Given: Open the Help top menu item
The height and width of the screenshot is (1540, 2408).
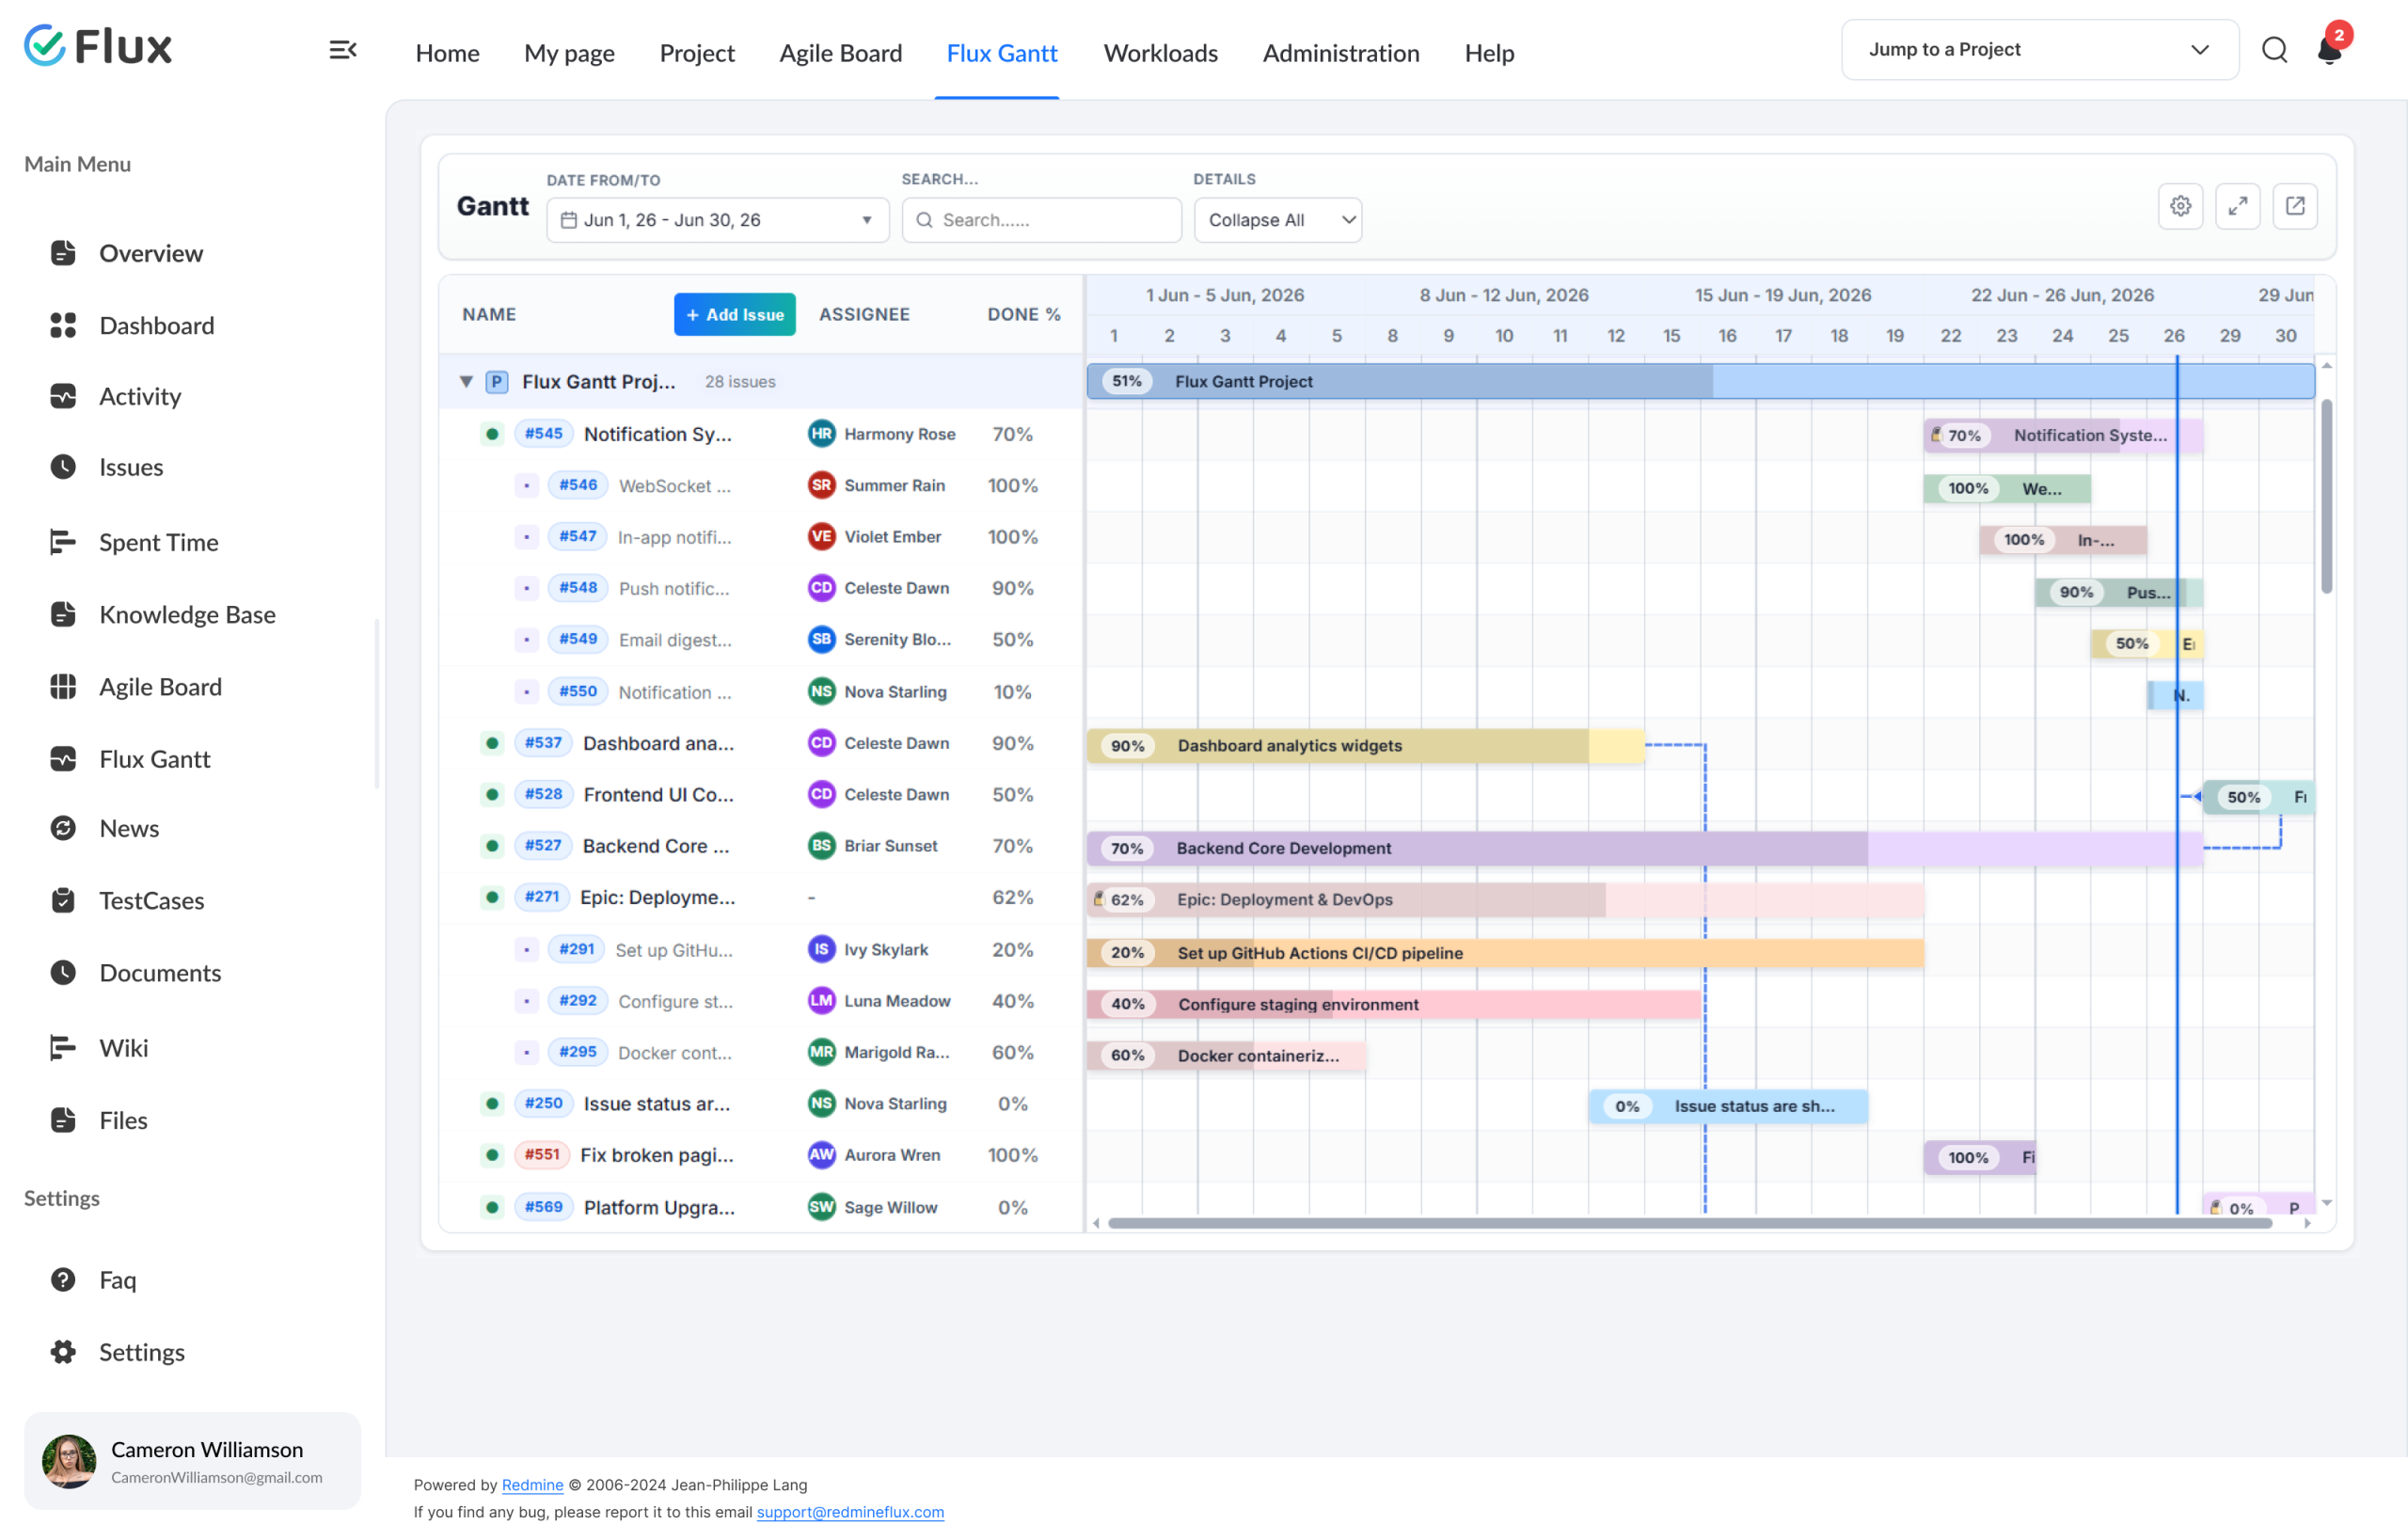Looking at the screenshot, I should point(1488,53).
